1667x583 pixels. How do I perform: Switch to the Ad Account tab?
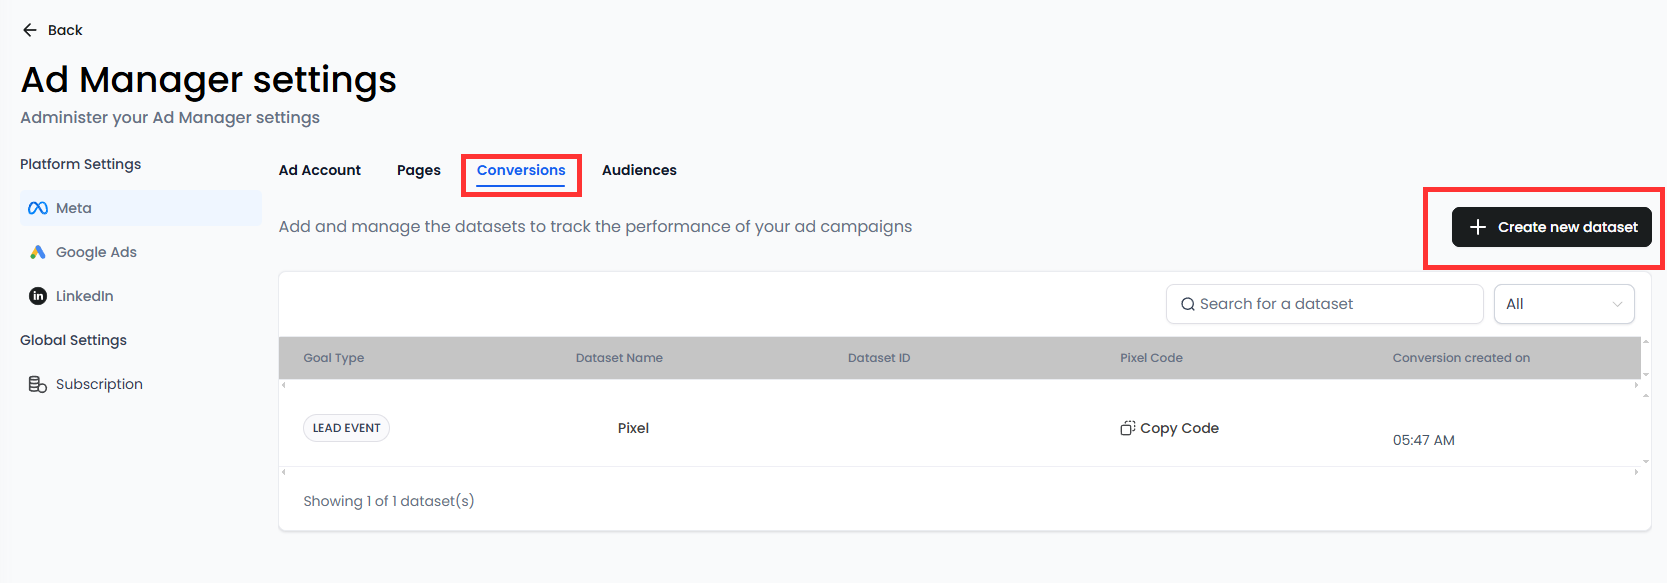320,170
